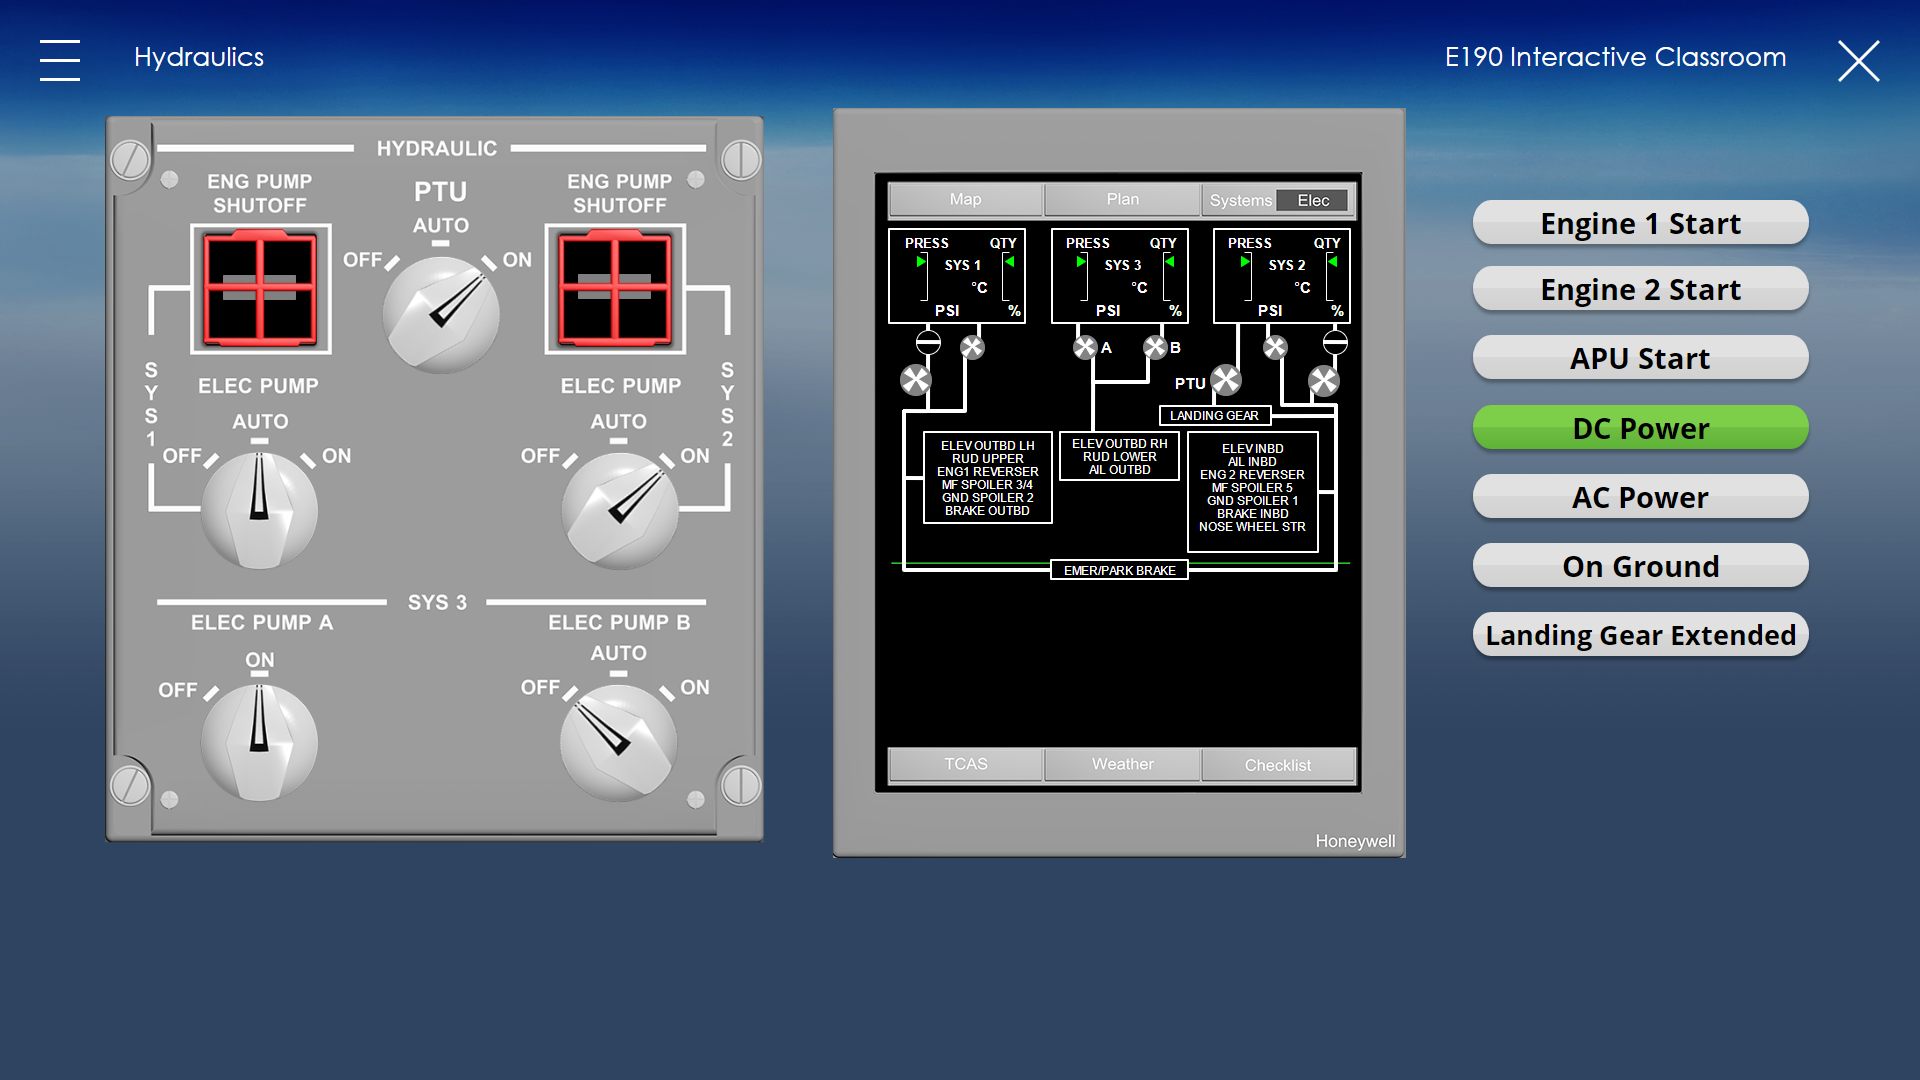
Task: Rotate the SYS 2 ELEC PUMP knob
Action: click(x=620, y=510)
